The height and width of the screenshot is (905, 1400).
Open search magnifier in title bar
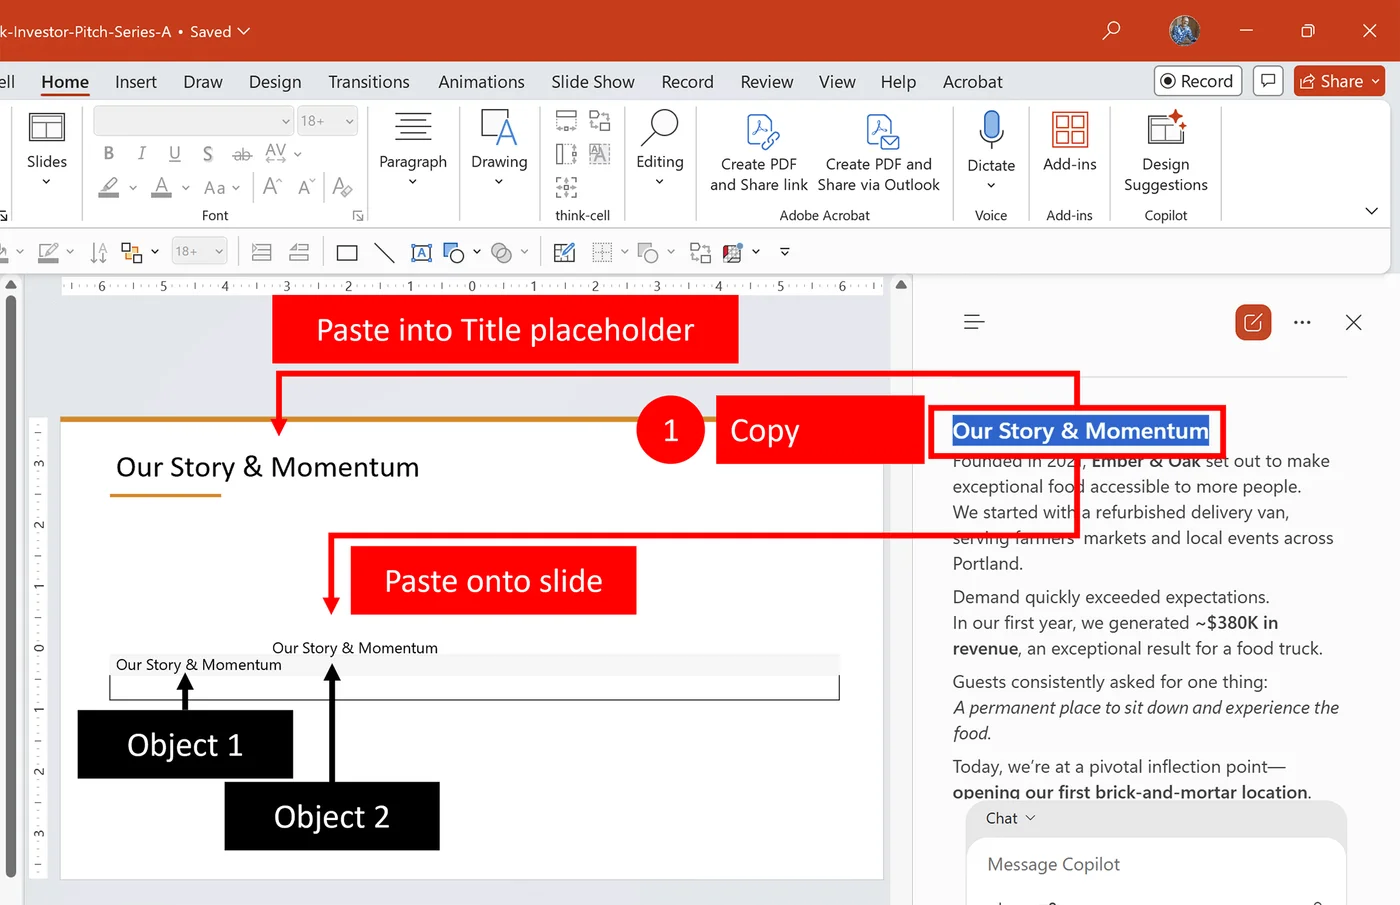pyautogui.click(x=1111, y=31)
